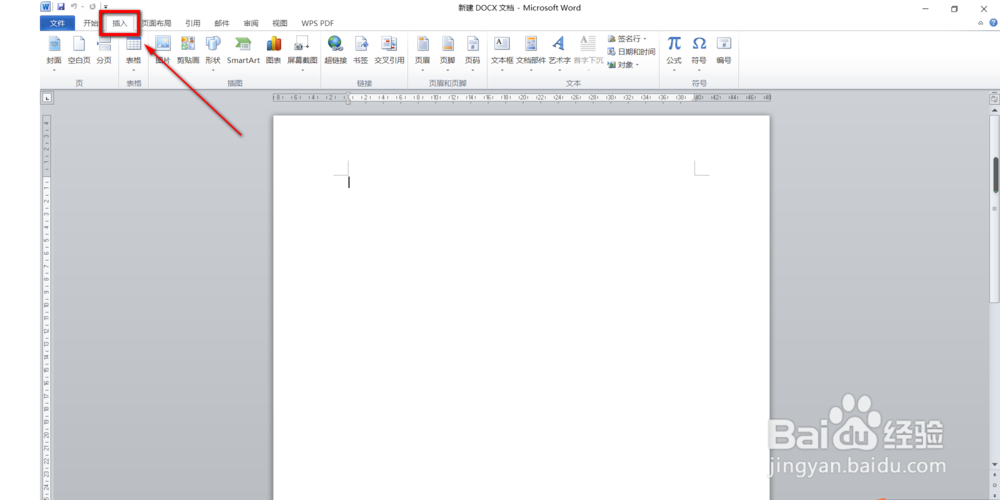The height and width of the screenshot is (500, 1000).
Task: Expand the text box (文本框) dropdown
Action: (502, 70)
